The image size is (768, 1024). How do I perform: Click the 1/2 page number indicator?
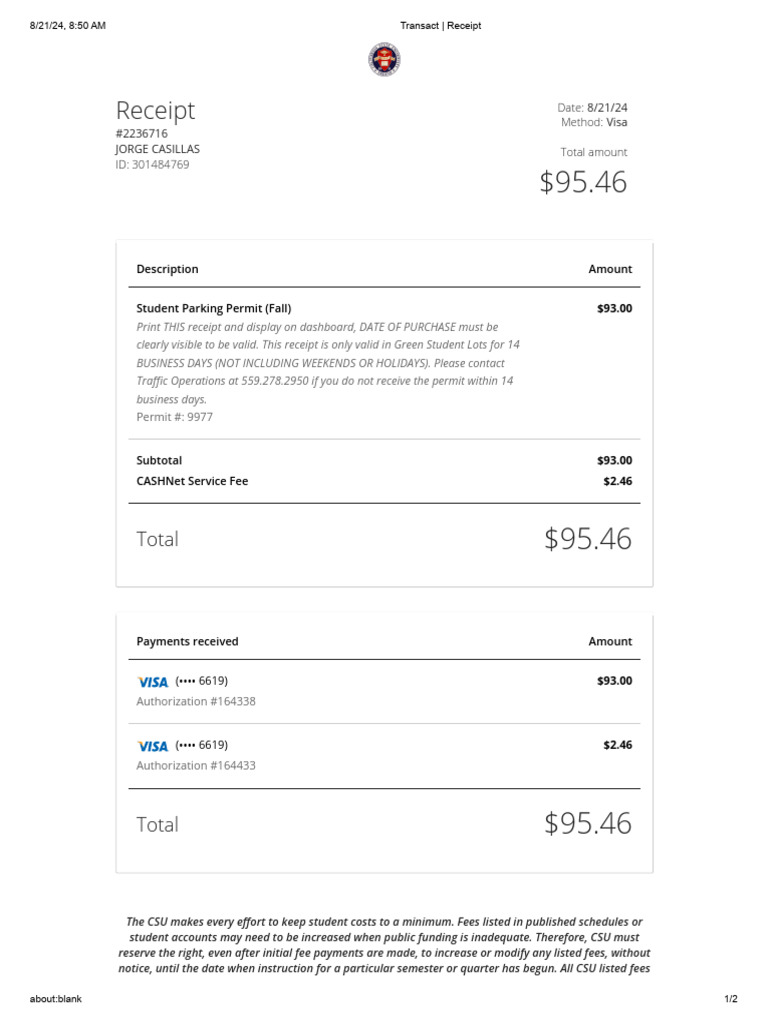[x=731, y=999]
